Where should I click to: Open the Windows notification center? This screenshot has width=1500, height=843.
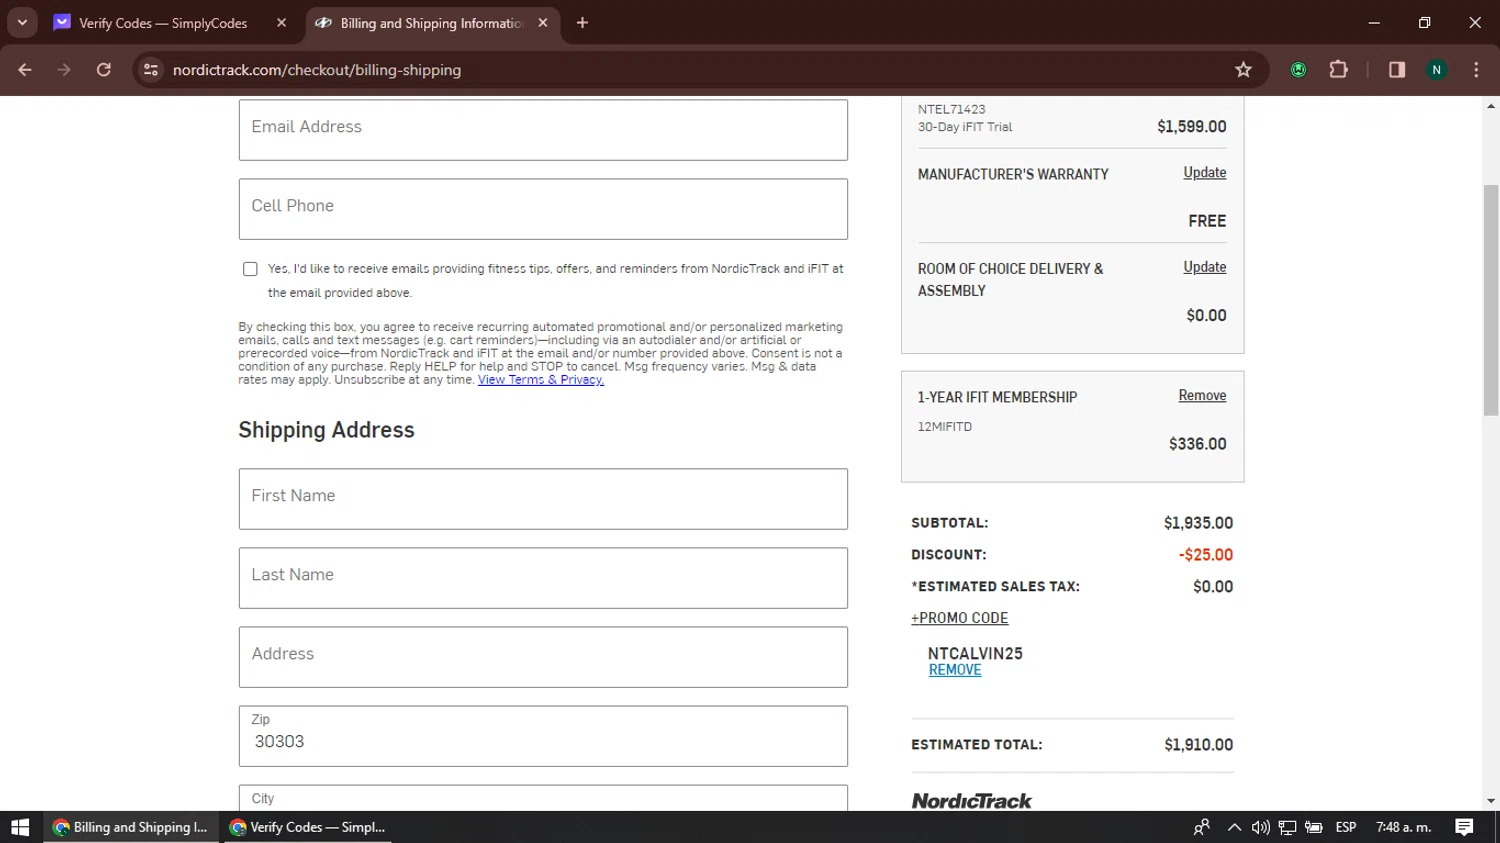[1464, 827]
